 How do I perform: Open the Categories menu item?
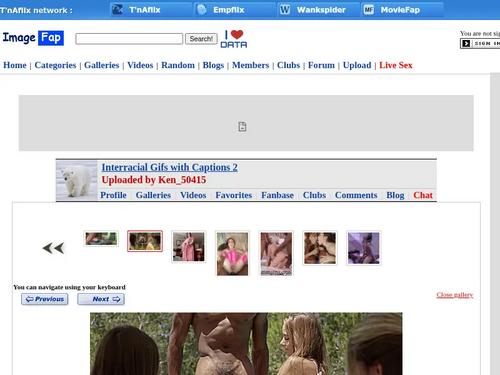point(55,65)
